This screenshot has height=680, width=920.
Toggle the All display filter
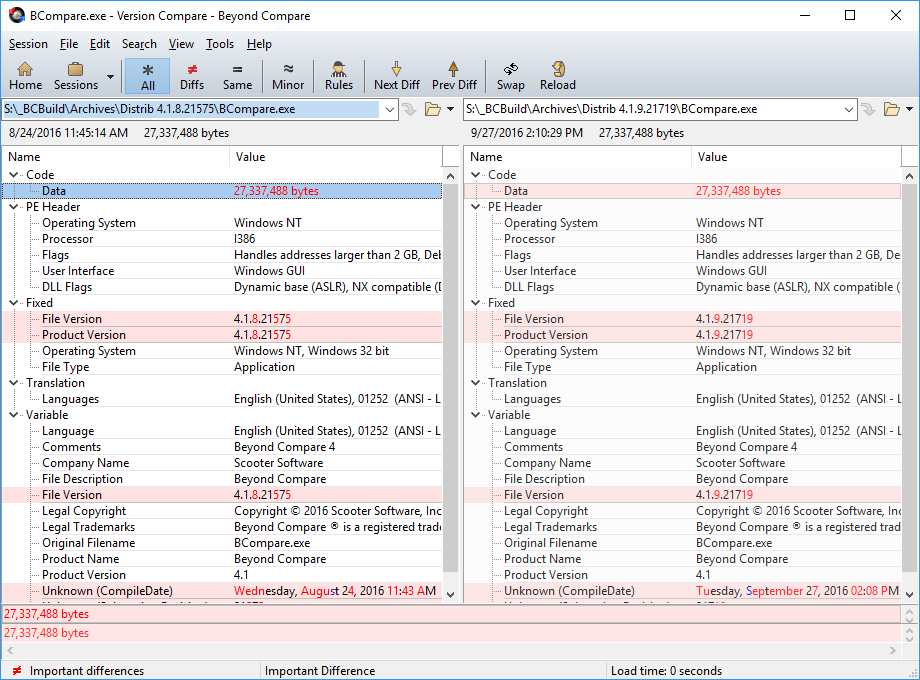[x=147, y=76]
